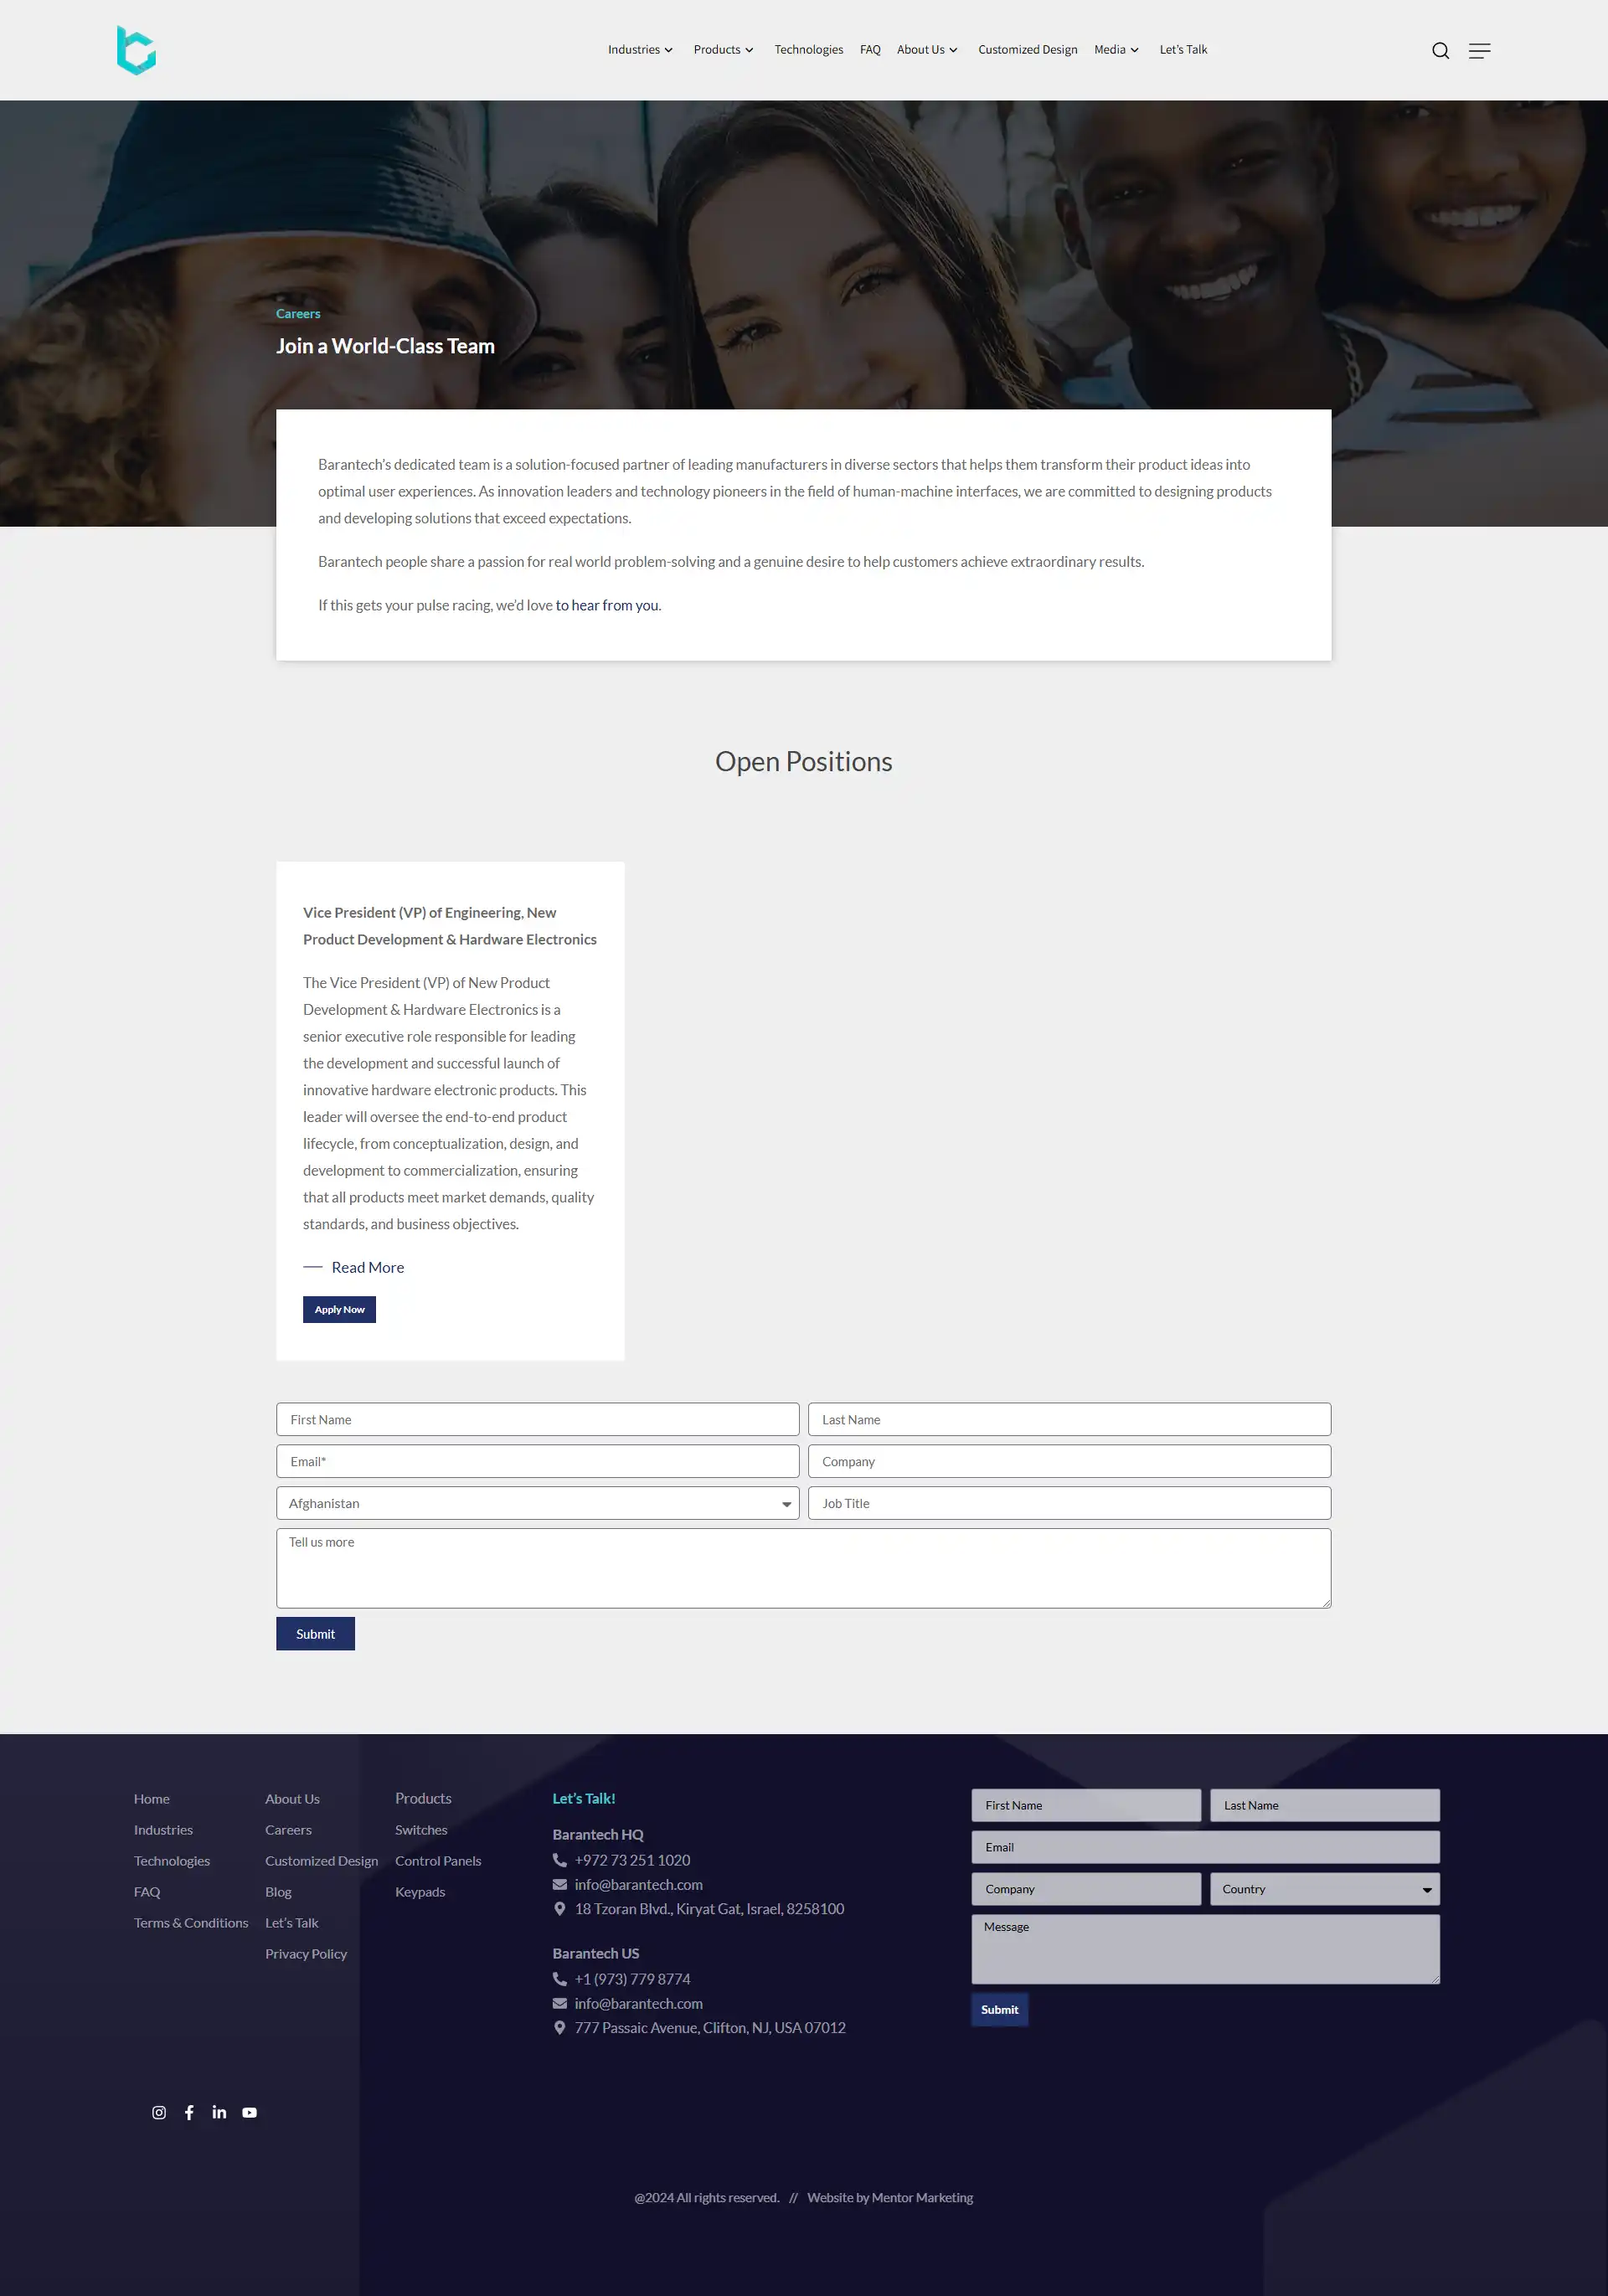Click the FAQ navigation menu item
Image resolution: width=1608 pixels, height=2296 pixels.
coord(869,49)
